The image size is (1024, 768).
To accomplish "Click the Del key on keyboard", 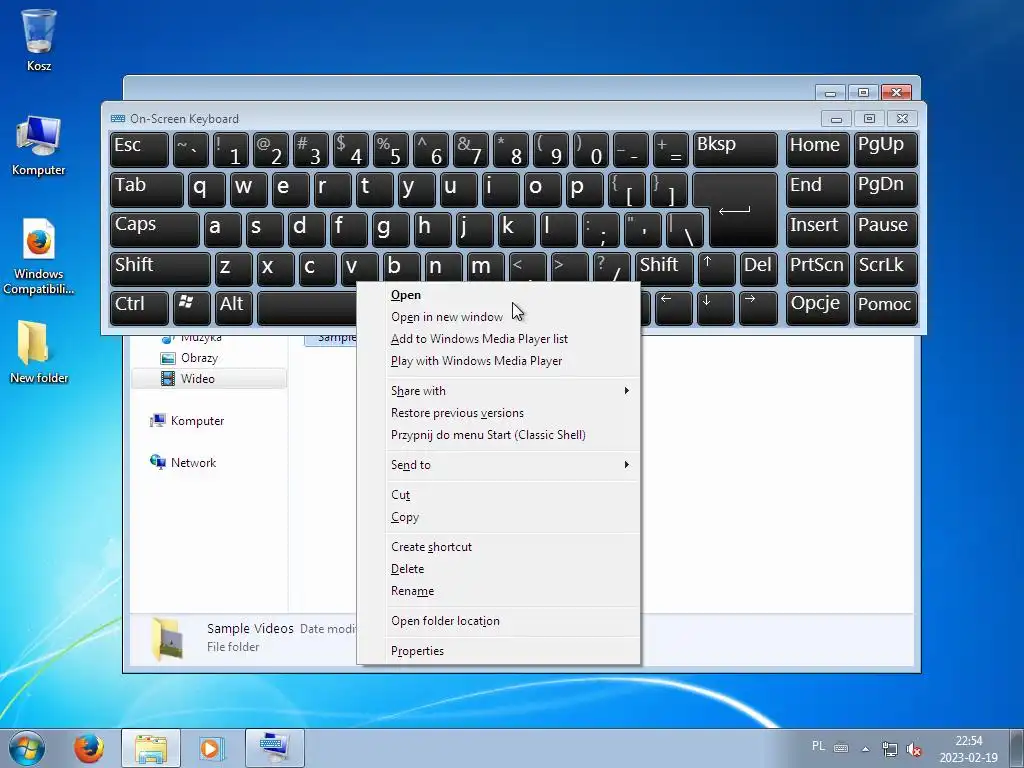I will 758,269.
